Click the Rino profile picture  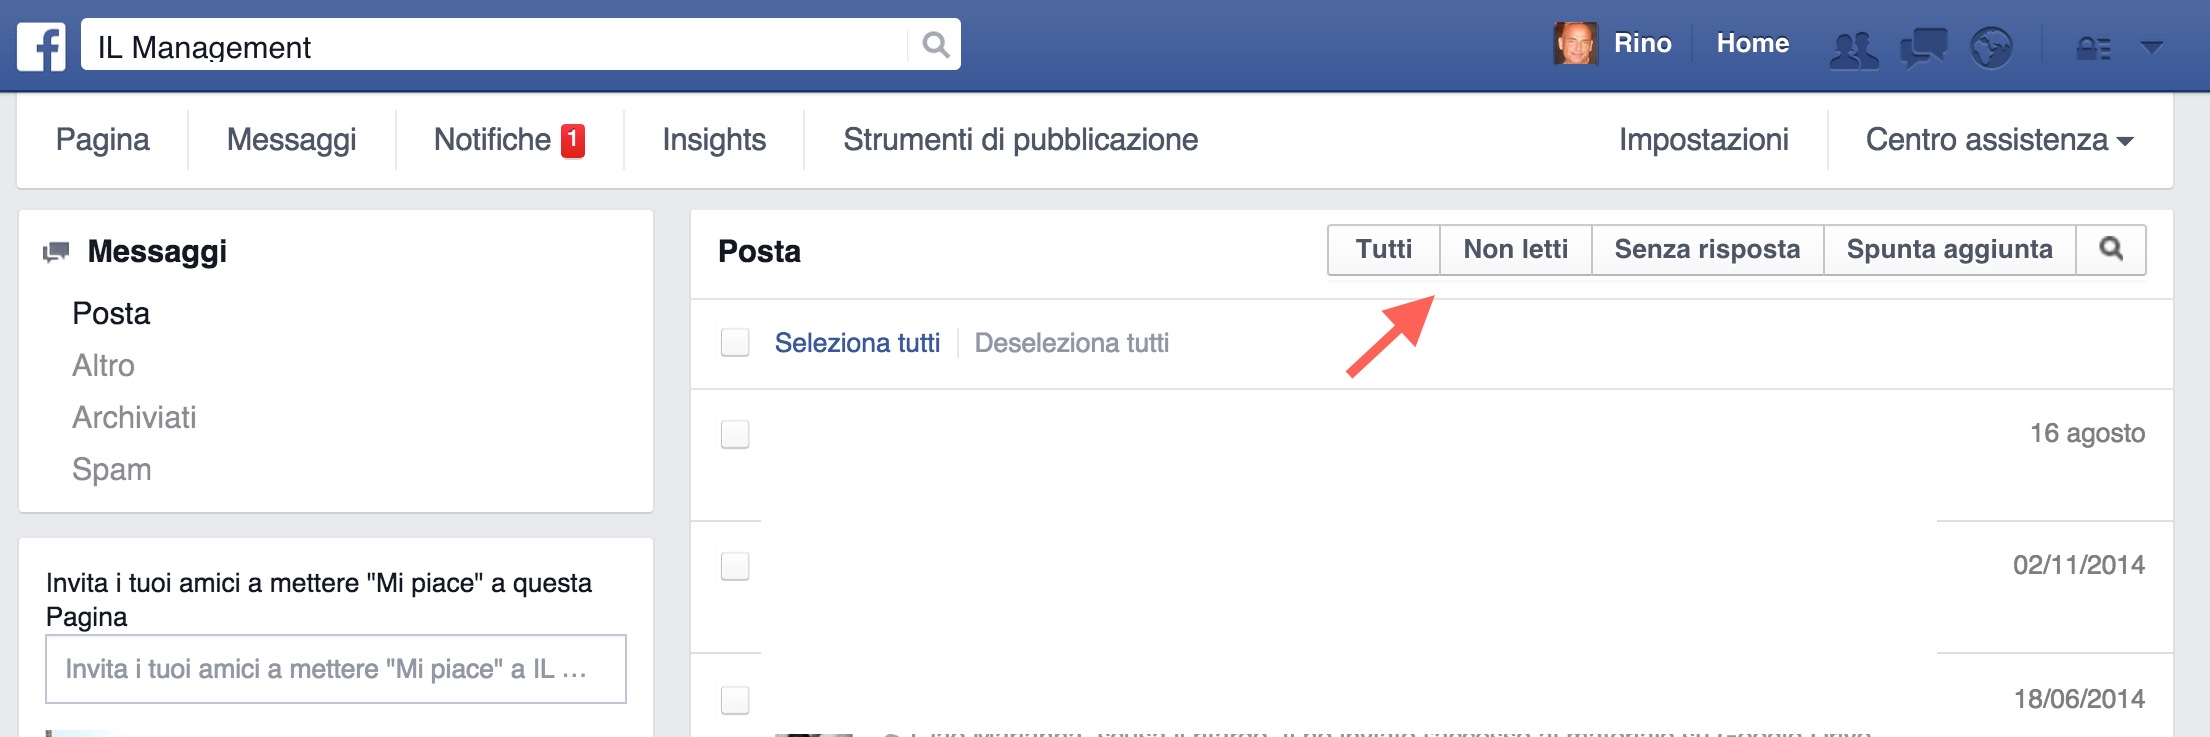point(1575,44)
